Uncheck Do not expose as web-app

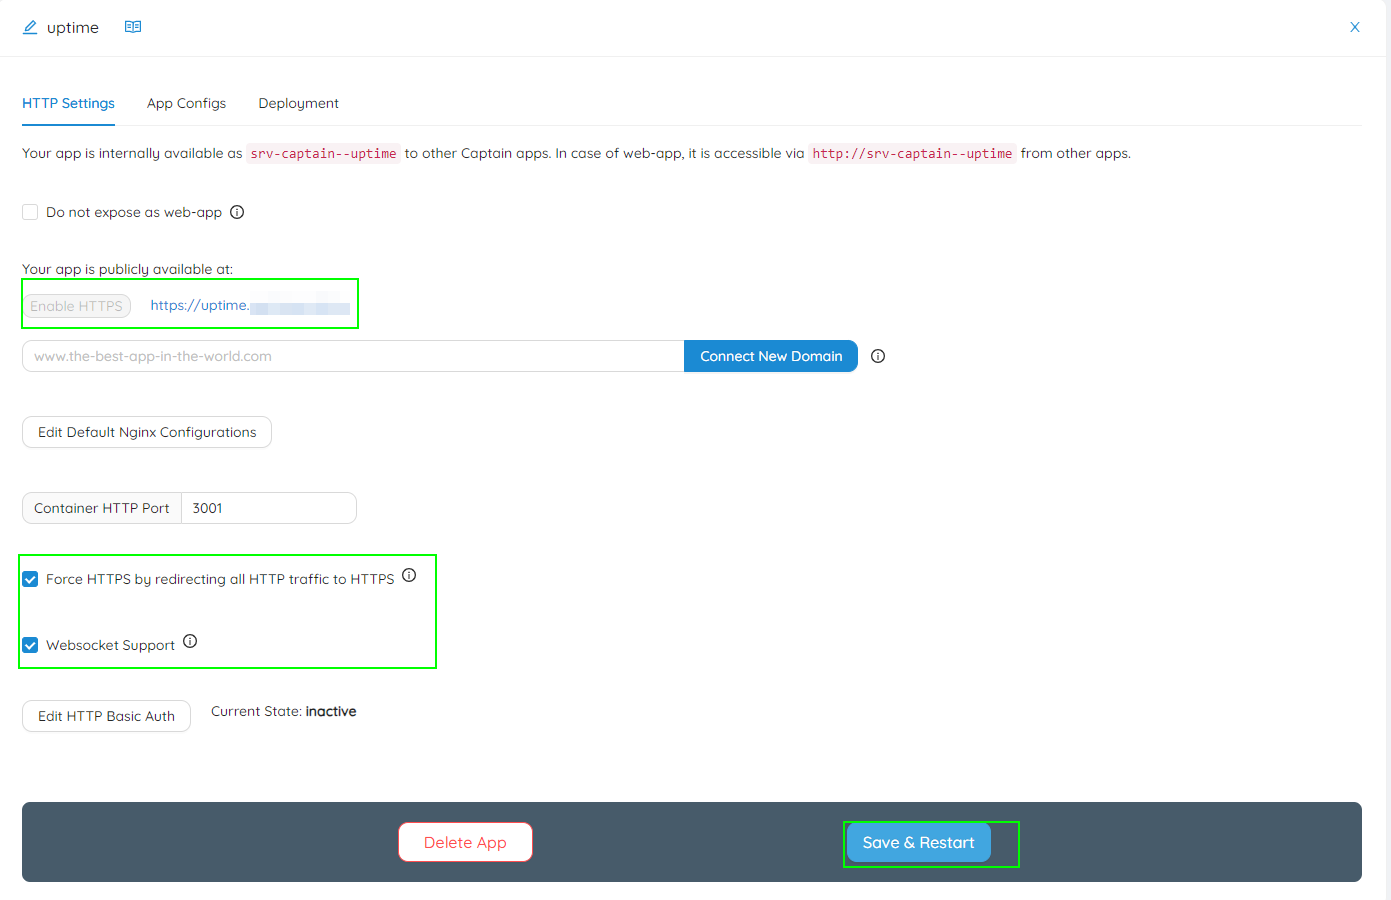coord(29,211)
